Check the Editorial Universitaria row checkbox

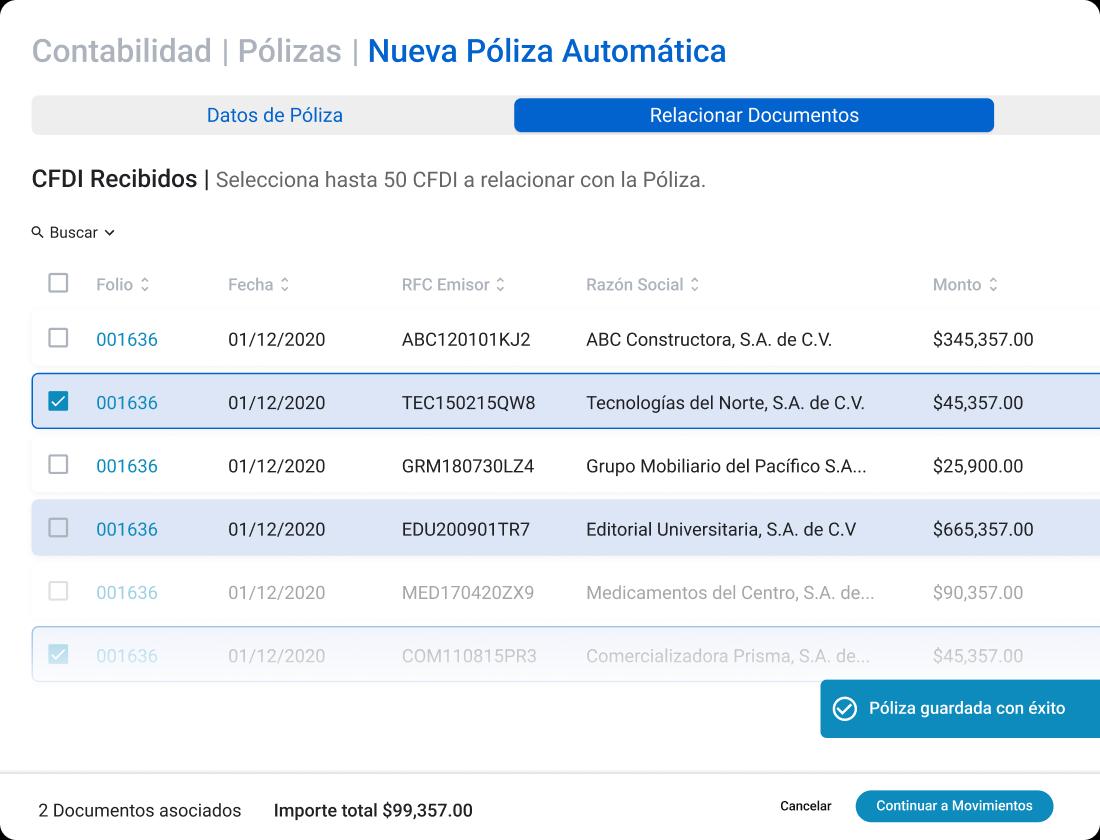pyautogui.click(x=58, y=528)
